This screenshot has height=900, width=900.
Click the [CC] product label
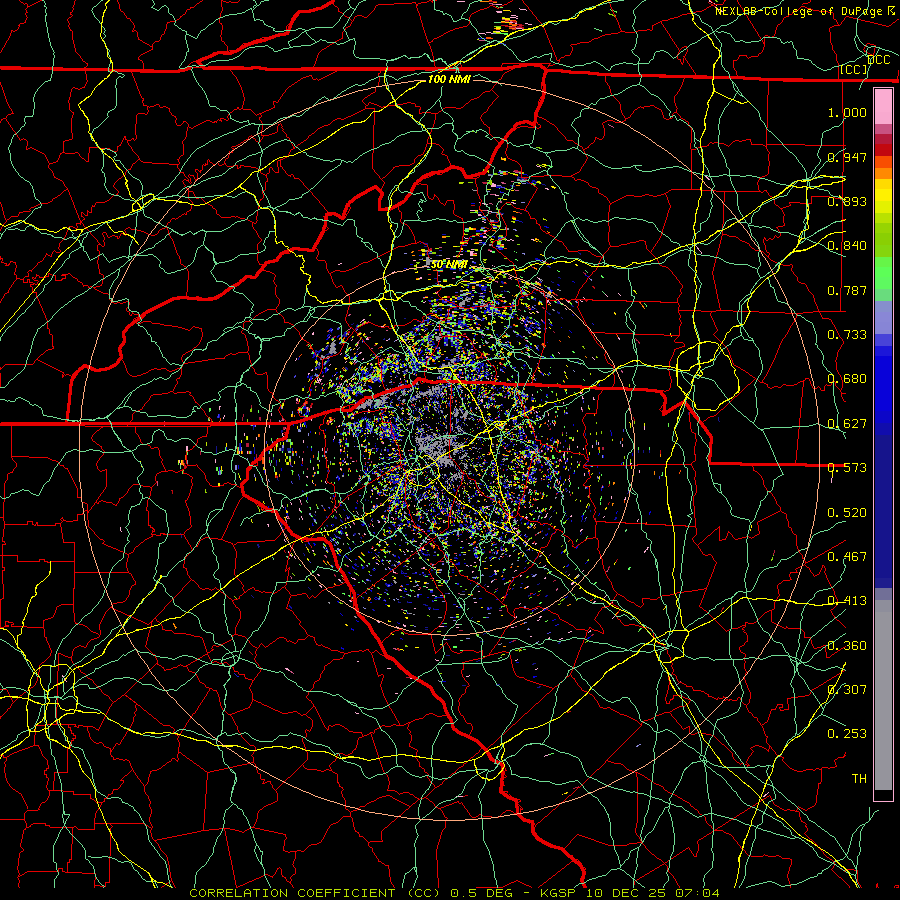854,69
